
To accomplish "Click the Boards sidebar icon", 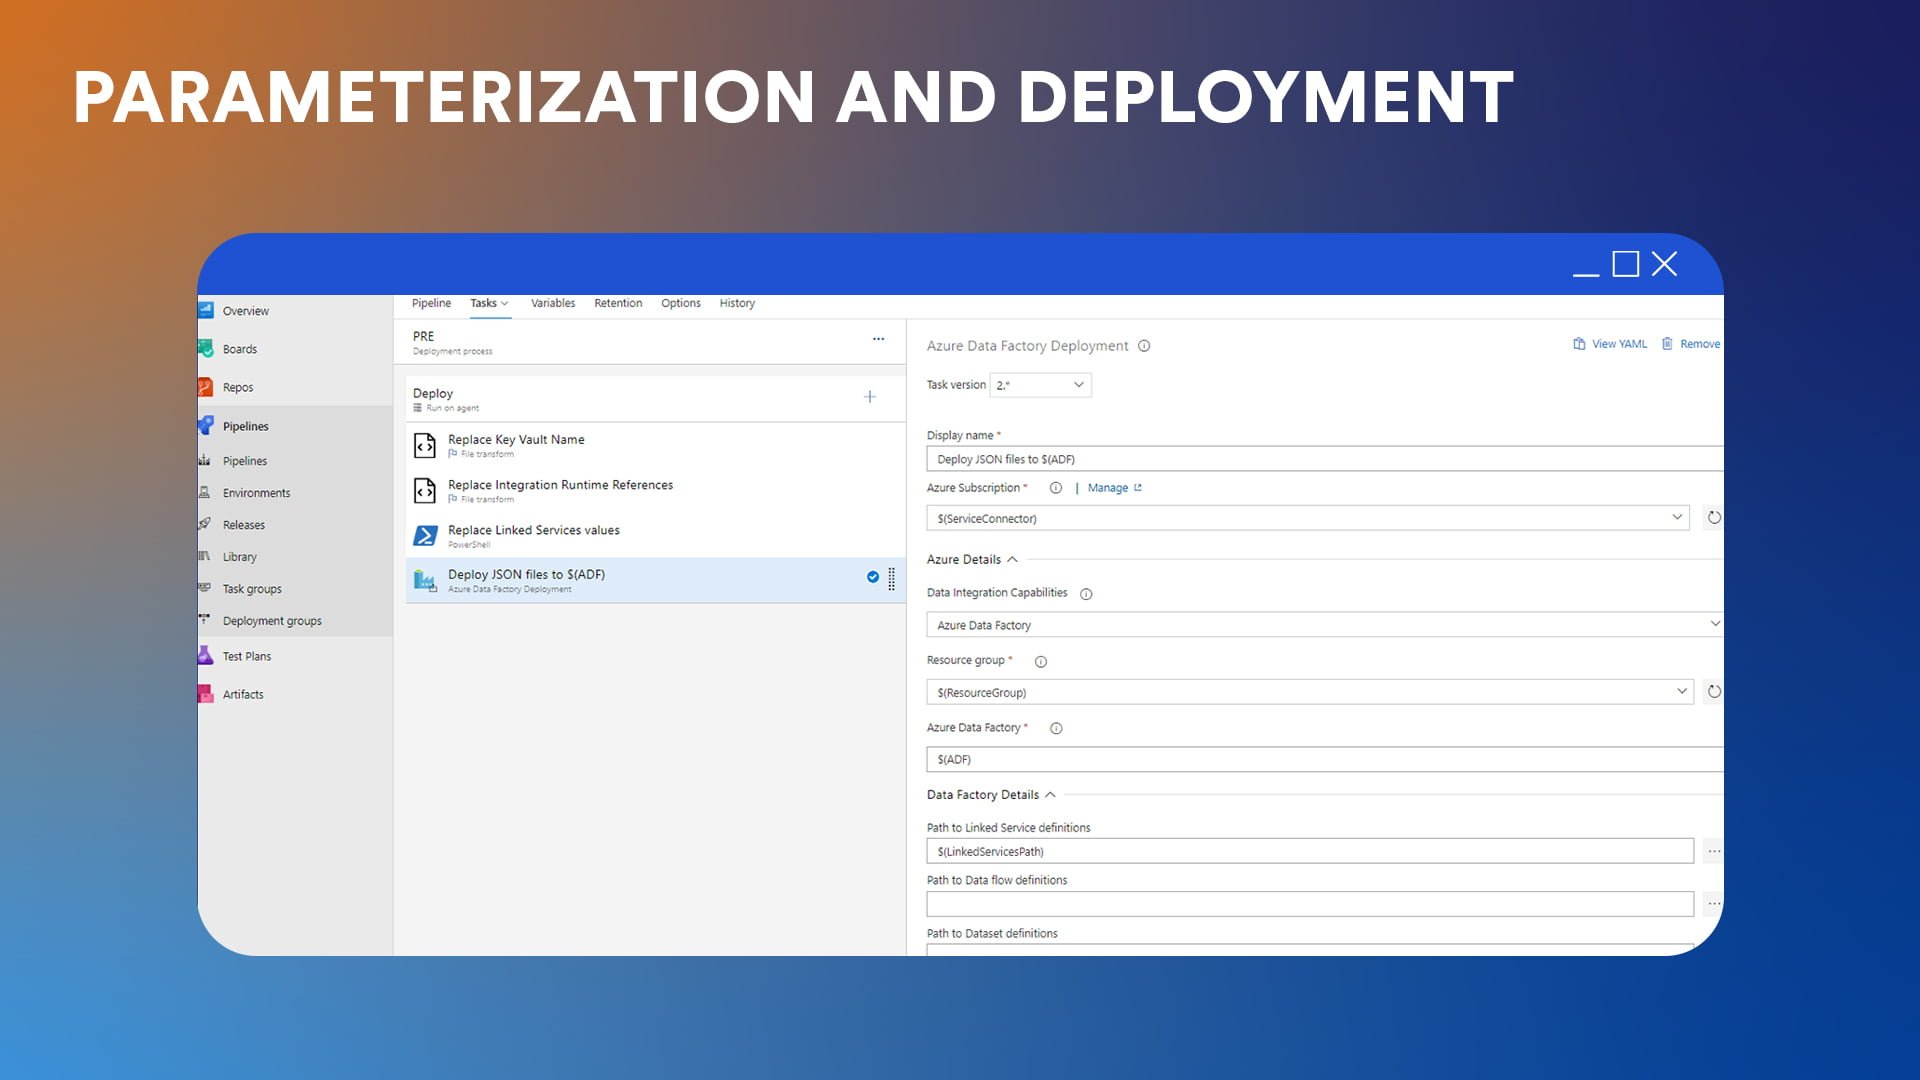I will pyautogui.click(x=206, y=349).
